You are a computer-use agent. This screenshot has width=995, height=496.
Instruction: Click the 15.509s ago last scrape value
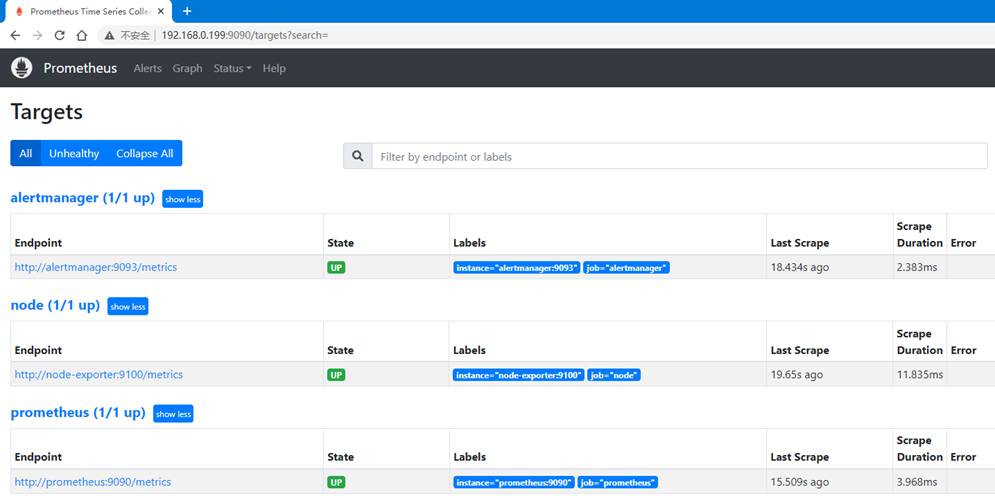click(800, 483)
